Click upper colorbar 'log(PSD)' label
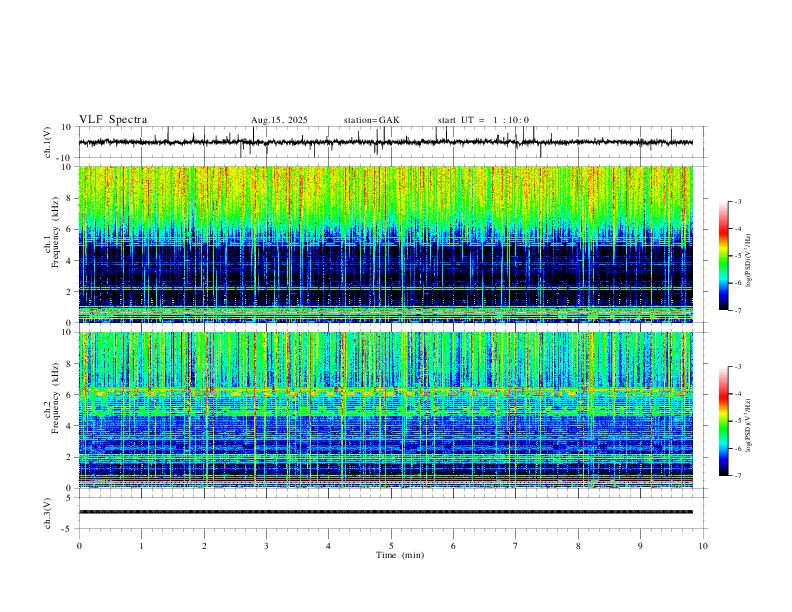Viewport: 792px width, 612px height. [x=749, y=261]
